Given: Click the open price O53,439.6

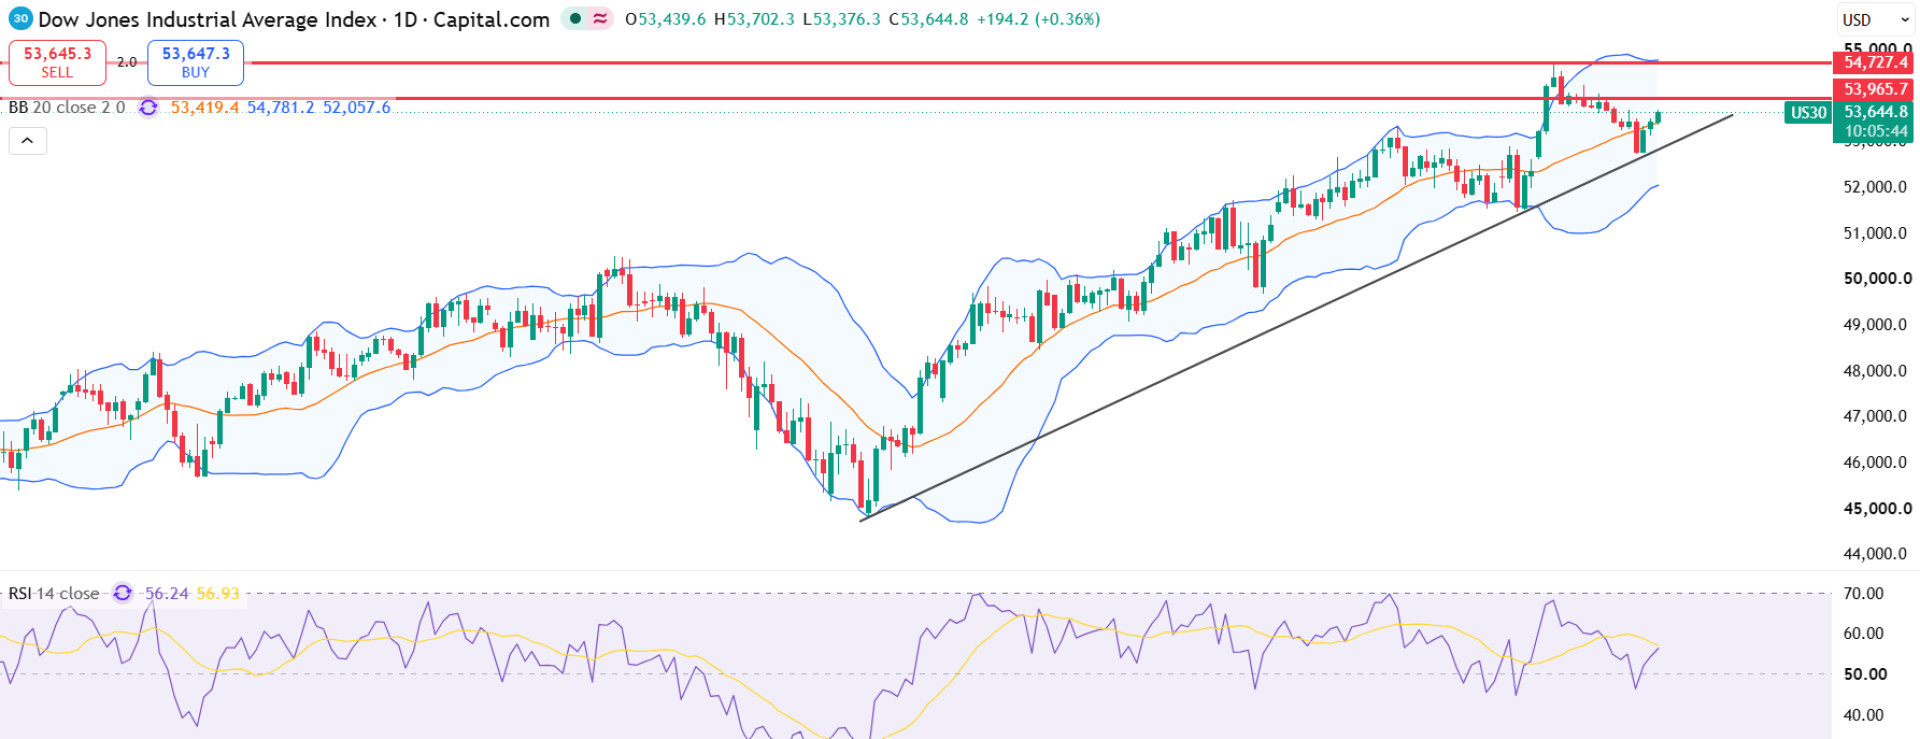Looking at the screenshot, I should tap(665, 19).
